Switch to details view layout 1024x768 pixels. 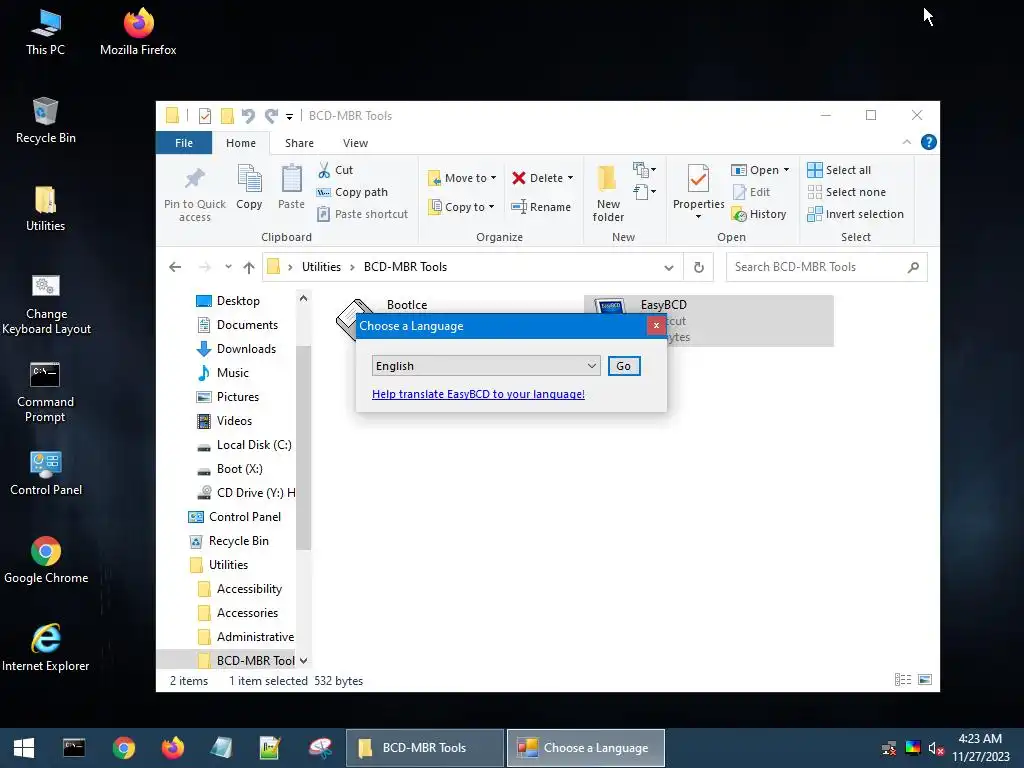(x=903, y=680)
